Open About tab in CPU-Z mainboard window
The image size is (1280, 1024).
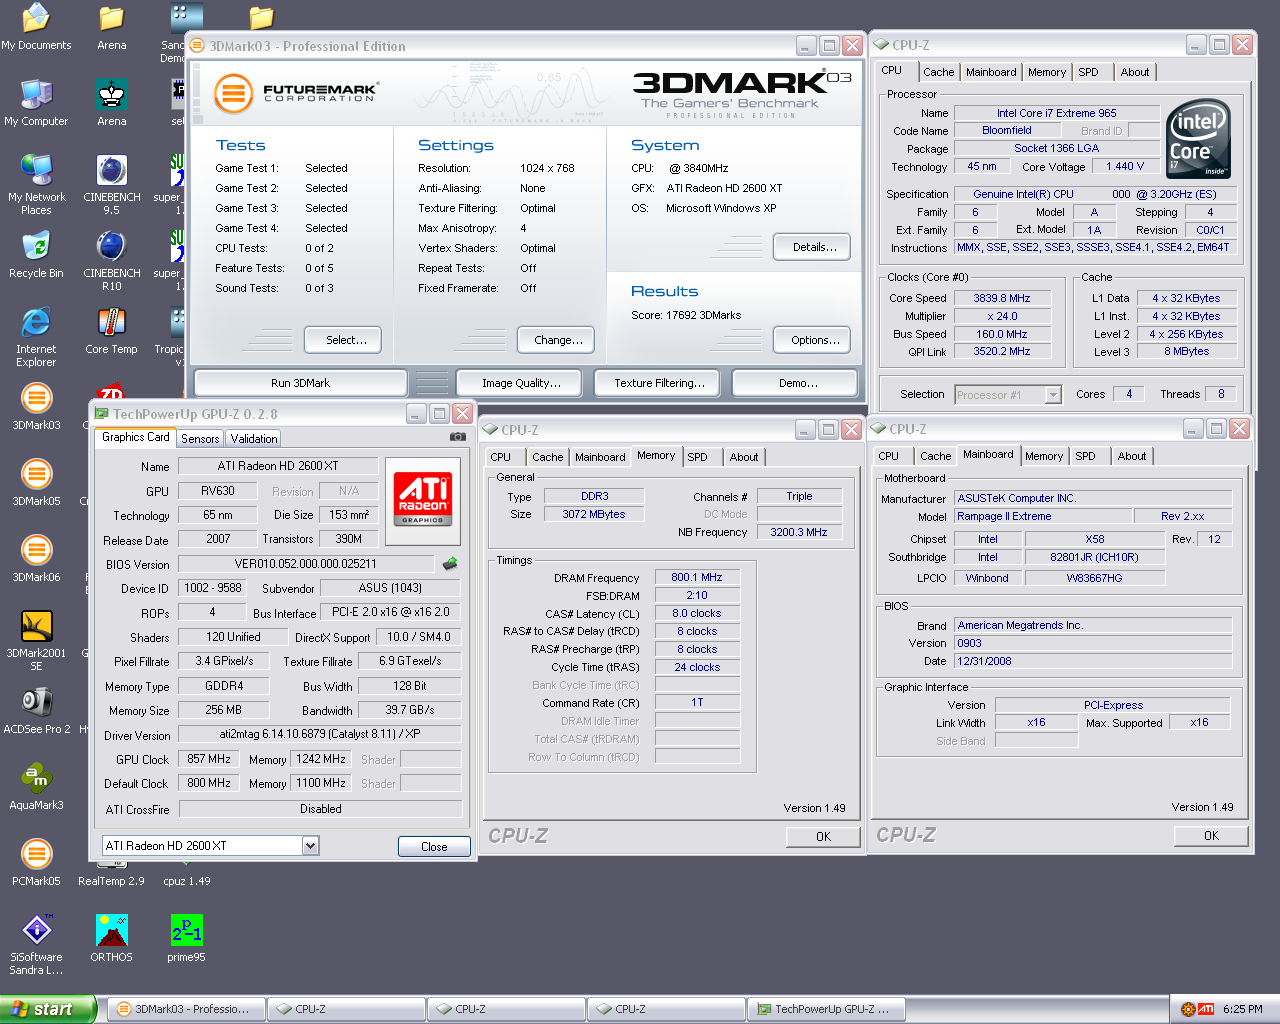click(1132, 456)
